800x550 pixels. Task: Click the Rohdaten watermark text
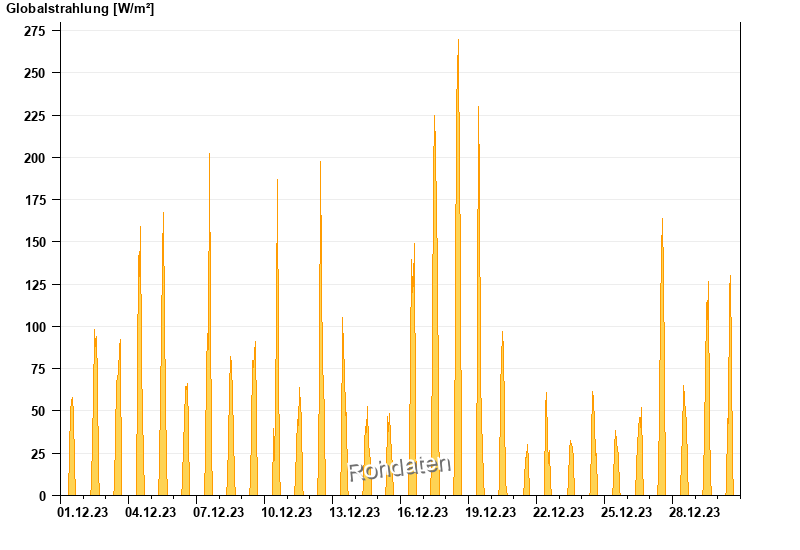coord(399,468)
